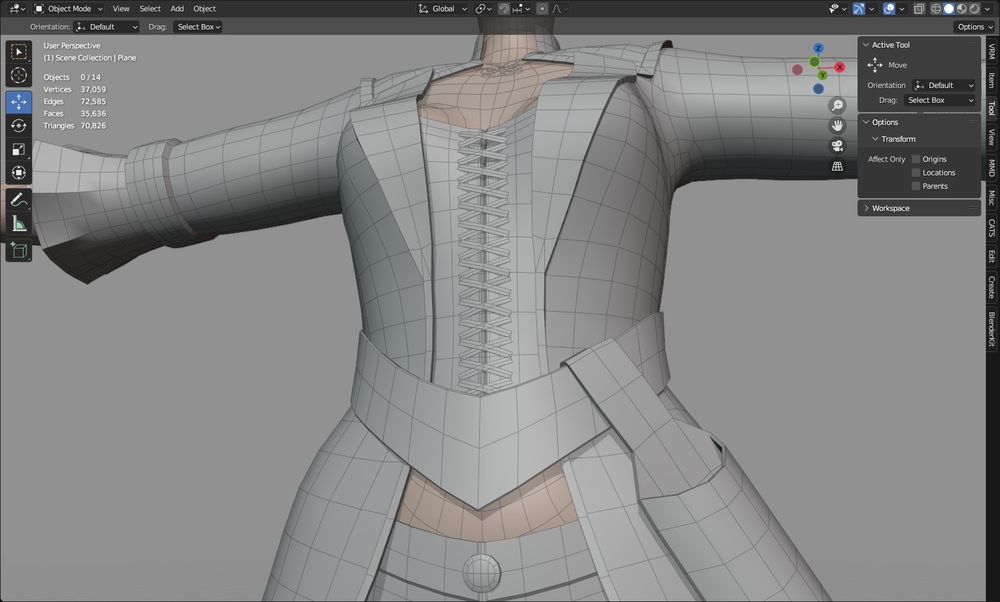The image size is (1000, 602).
Task: Select the Measure tool
Action: tap(18, 224)
